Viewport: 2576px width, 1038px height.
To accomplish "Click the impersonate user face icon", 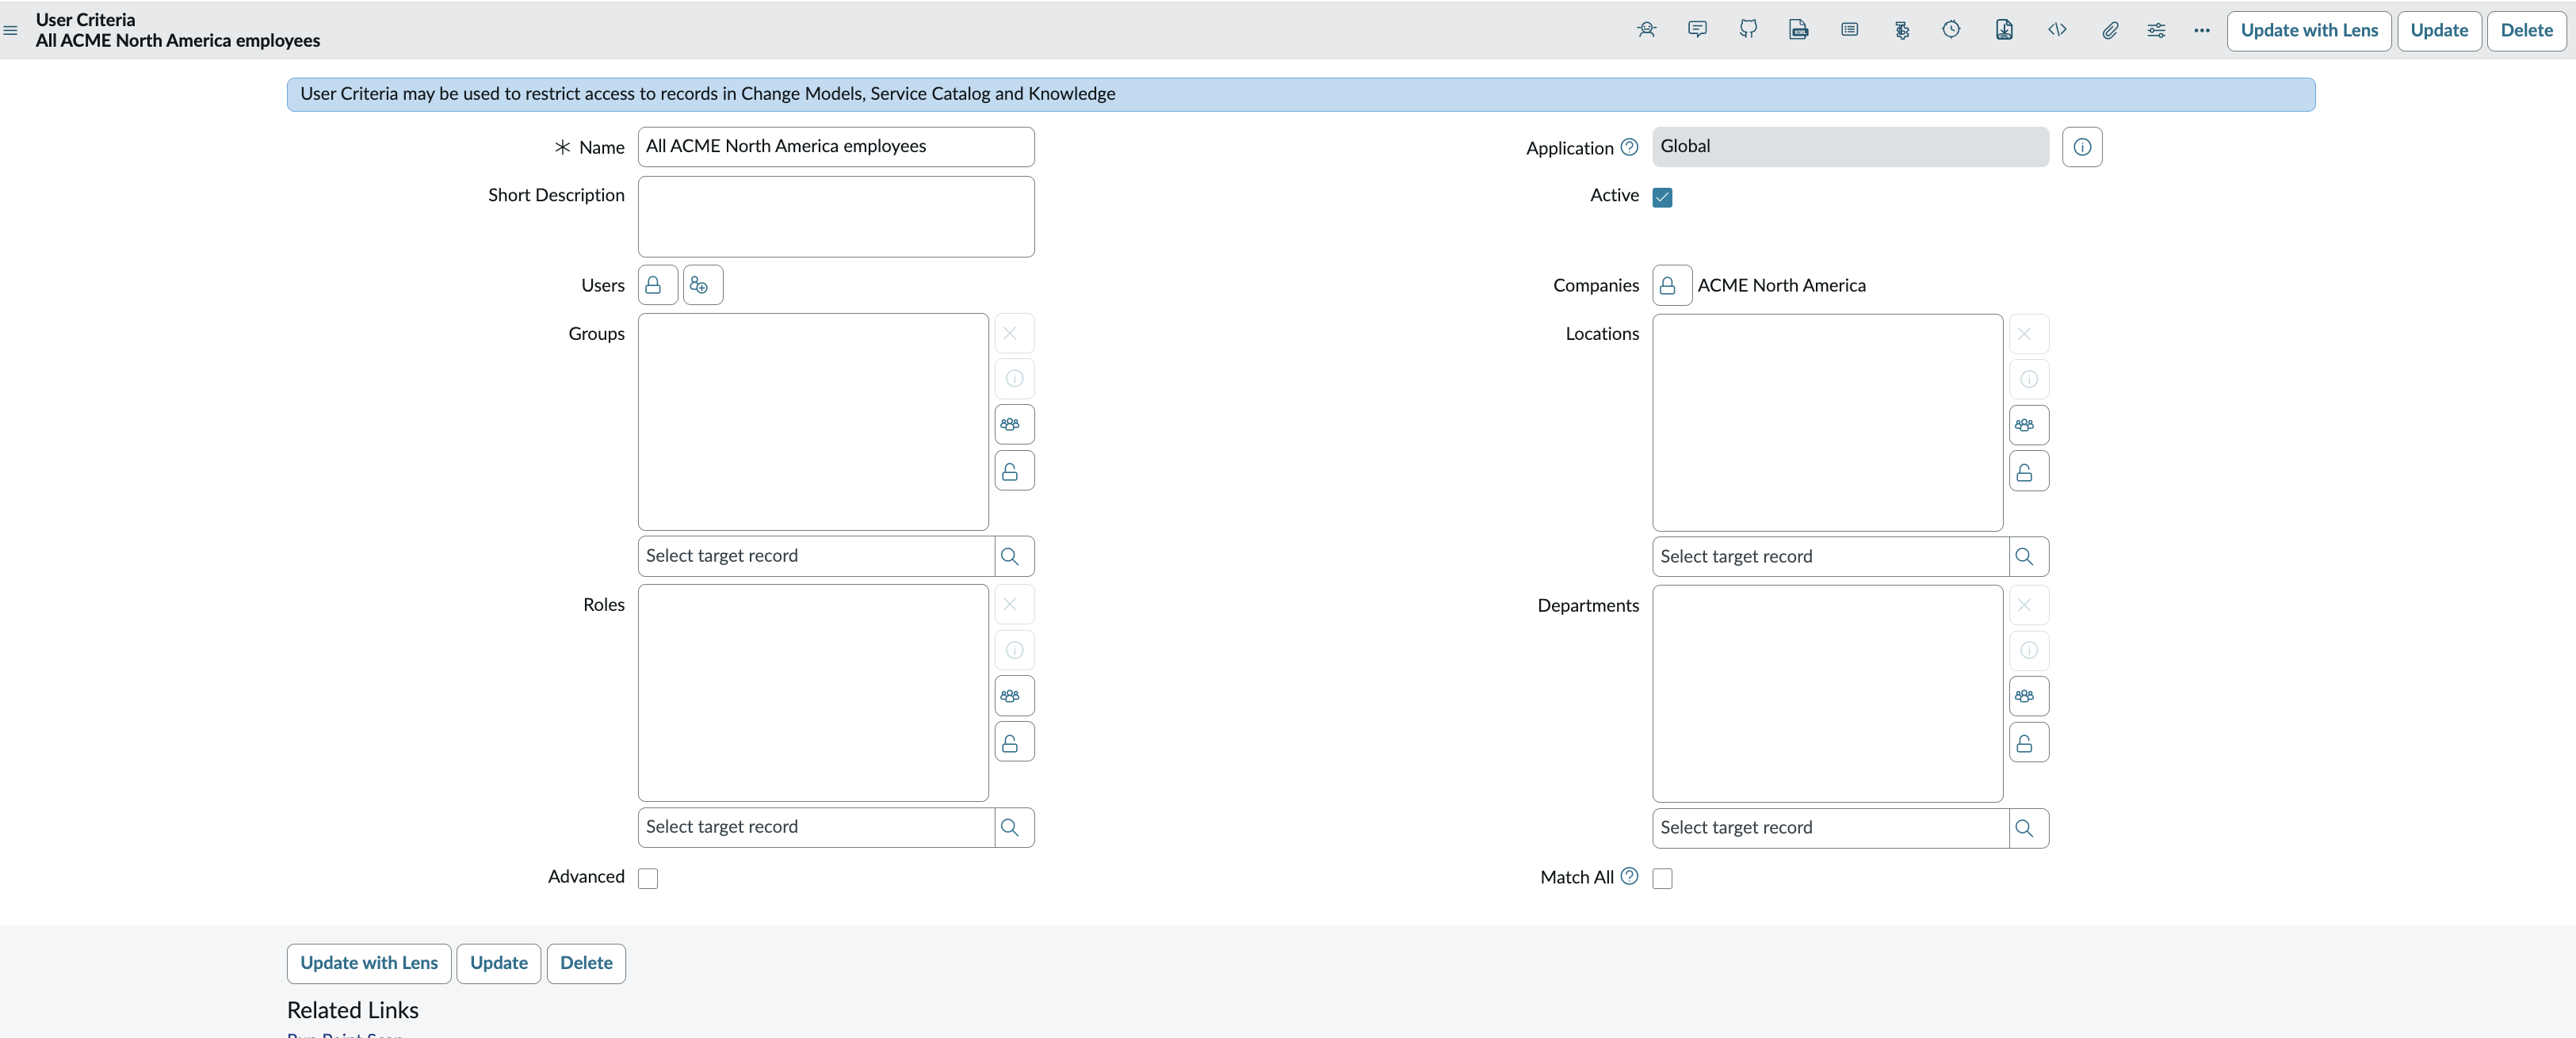I will (x=1646, y=30).
